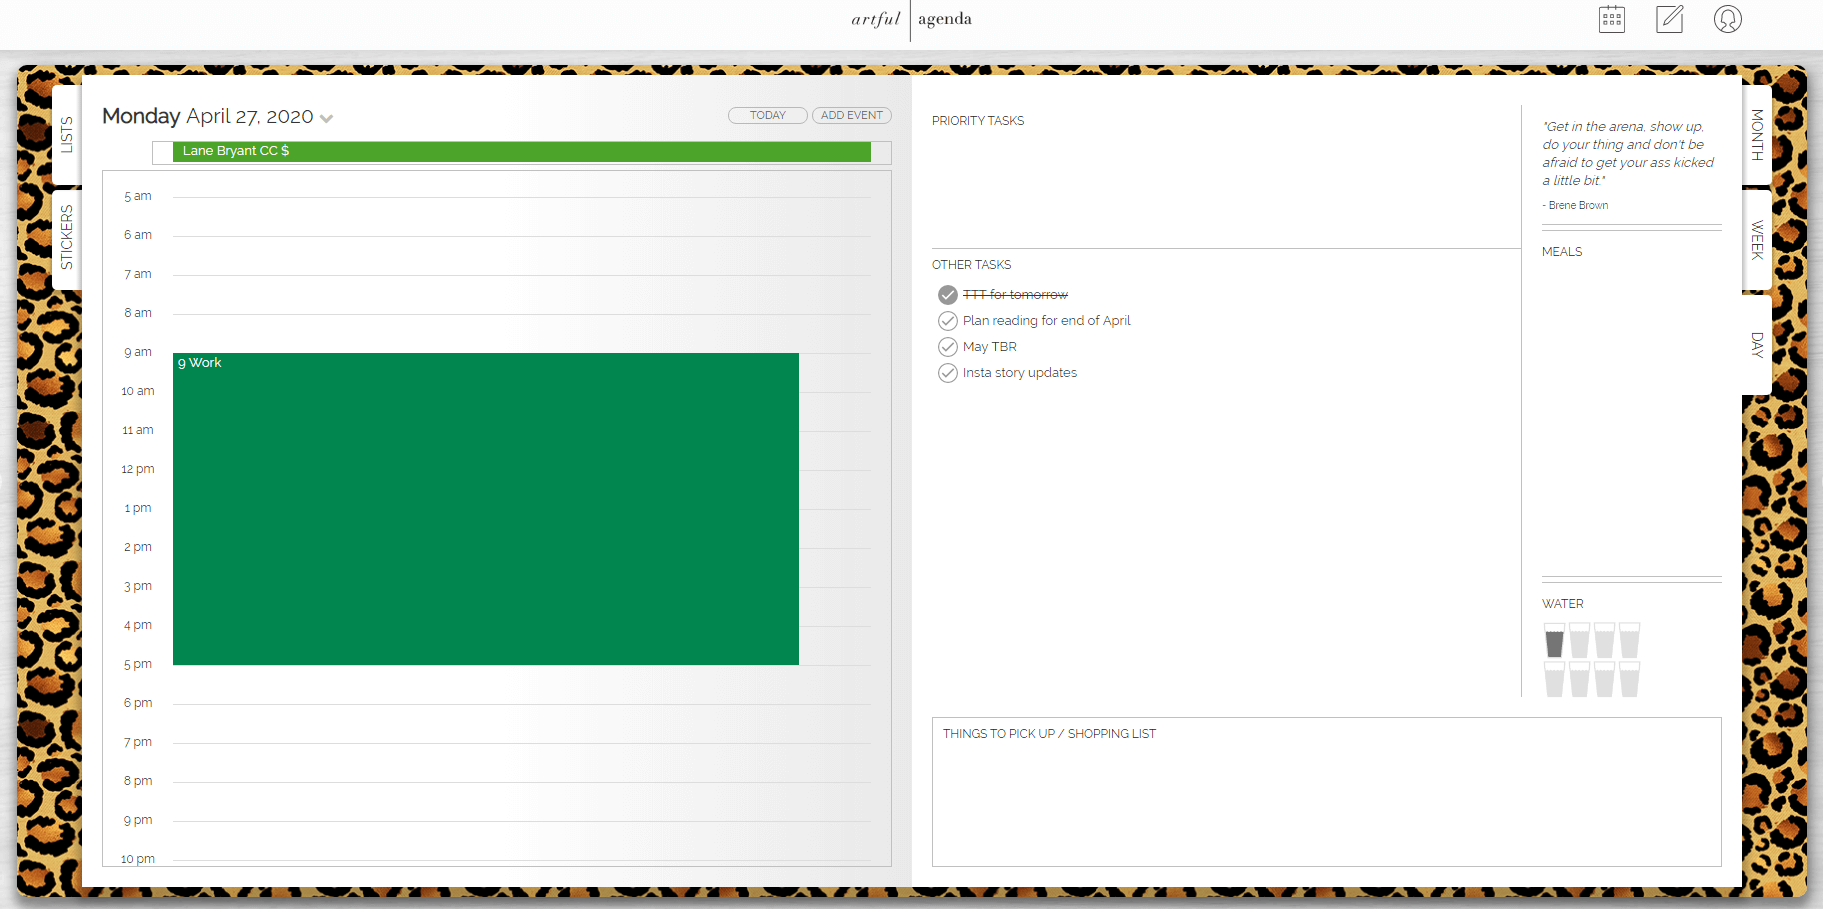Fill the second water glass in the bottom row
The height and width of the screenshot is (909, 1823).
1579,680
